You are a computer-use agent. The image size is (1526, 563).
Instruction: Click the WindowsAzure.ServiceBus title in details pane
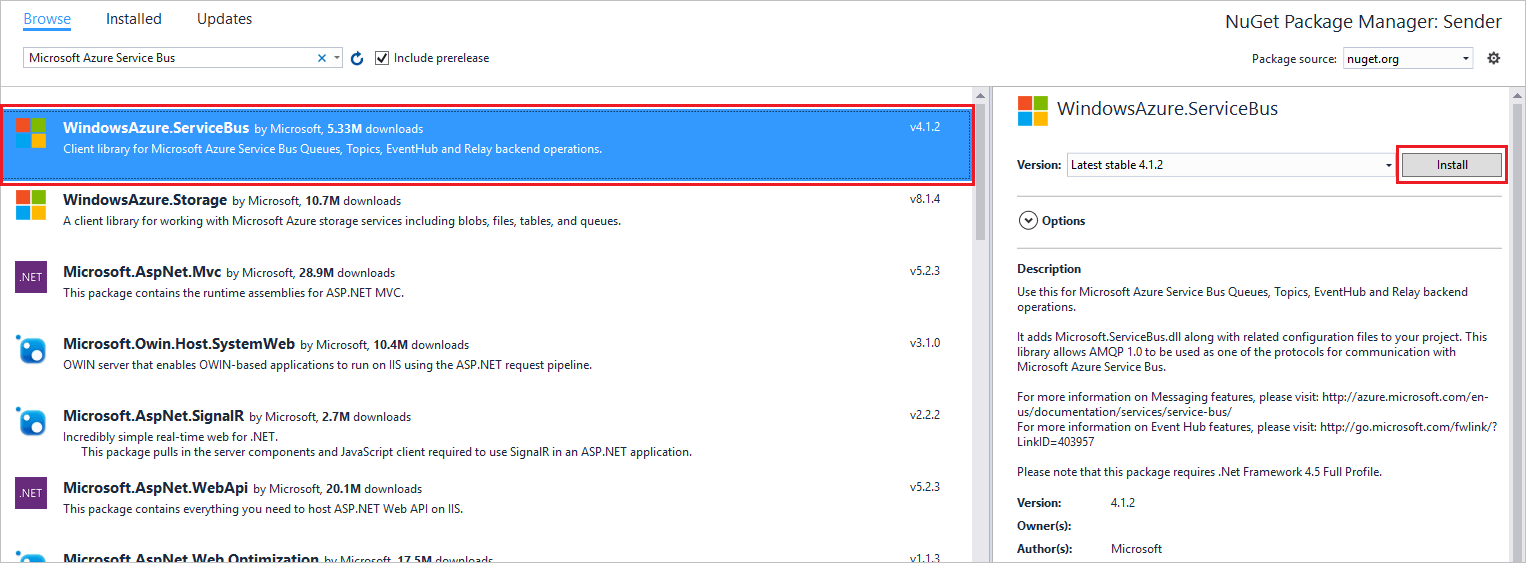pyautogui.click(x=1167, y=109)
